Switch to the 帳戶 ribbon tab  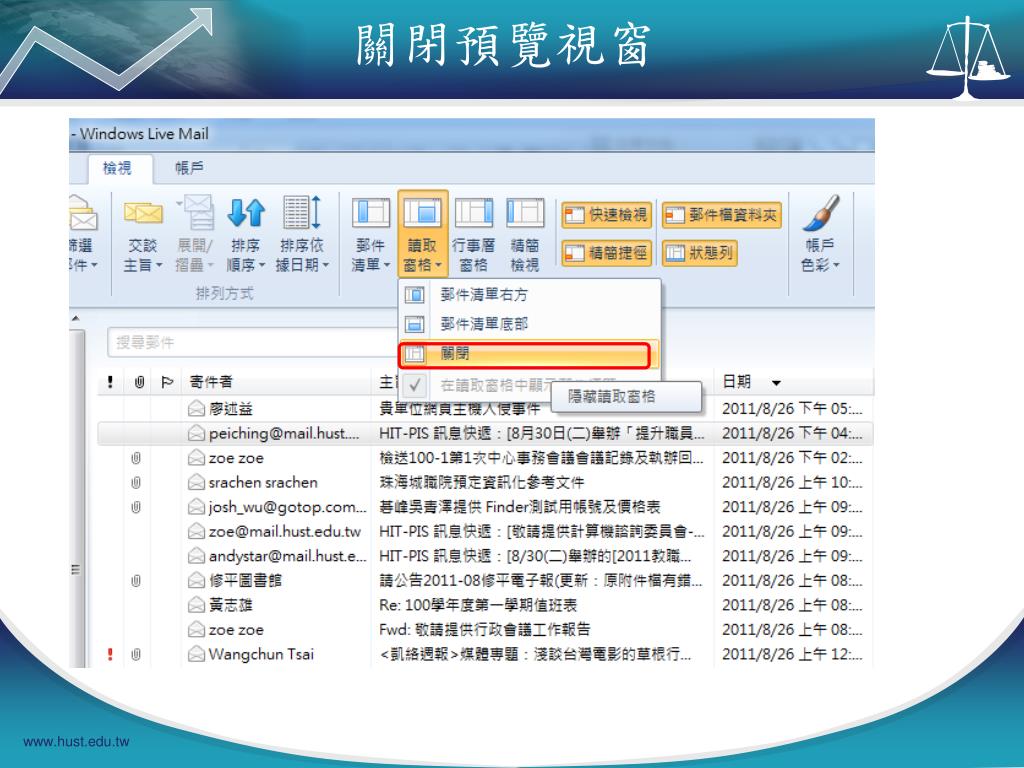[189, 168]
